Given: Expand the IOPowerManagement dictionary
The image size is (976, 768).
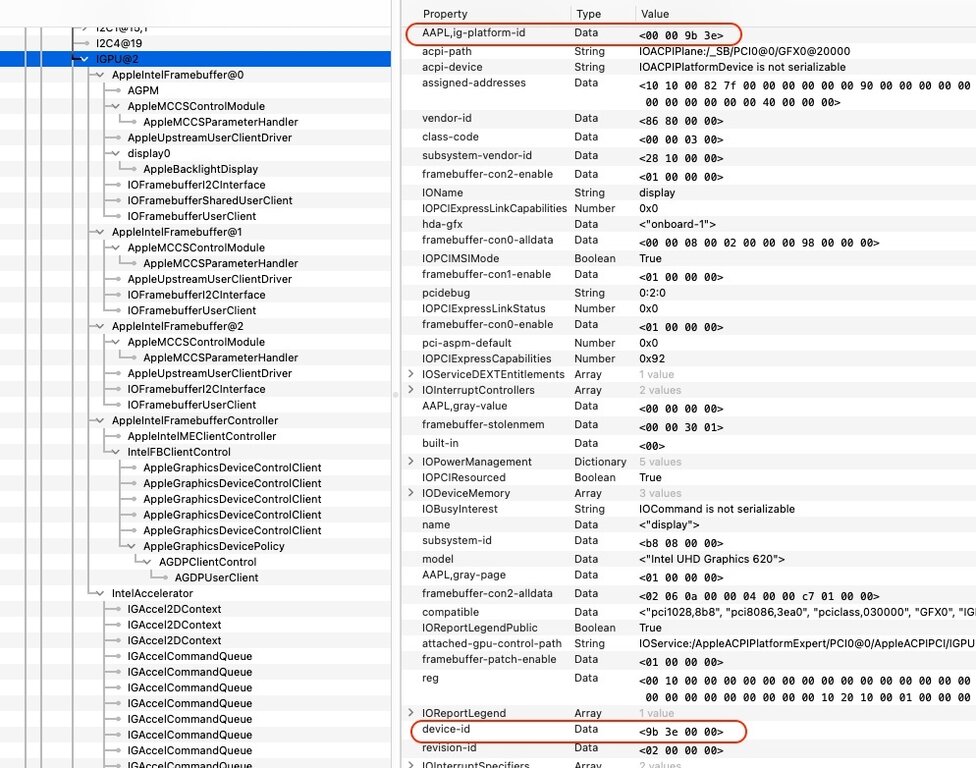Looking at the screenshot, I should tap(411, 461).
